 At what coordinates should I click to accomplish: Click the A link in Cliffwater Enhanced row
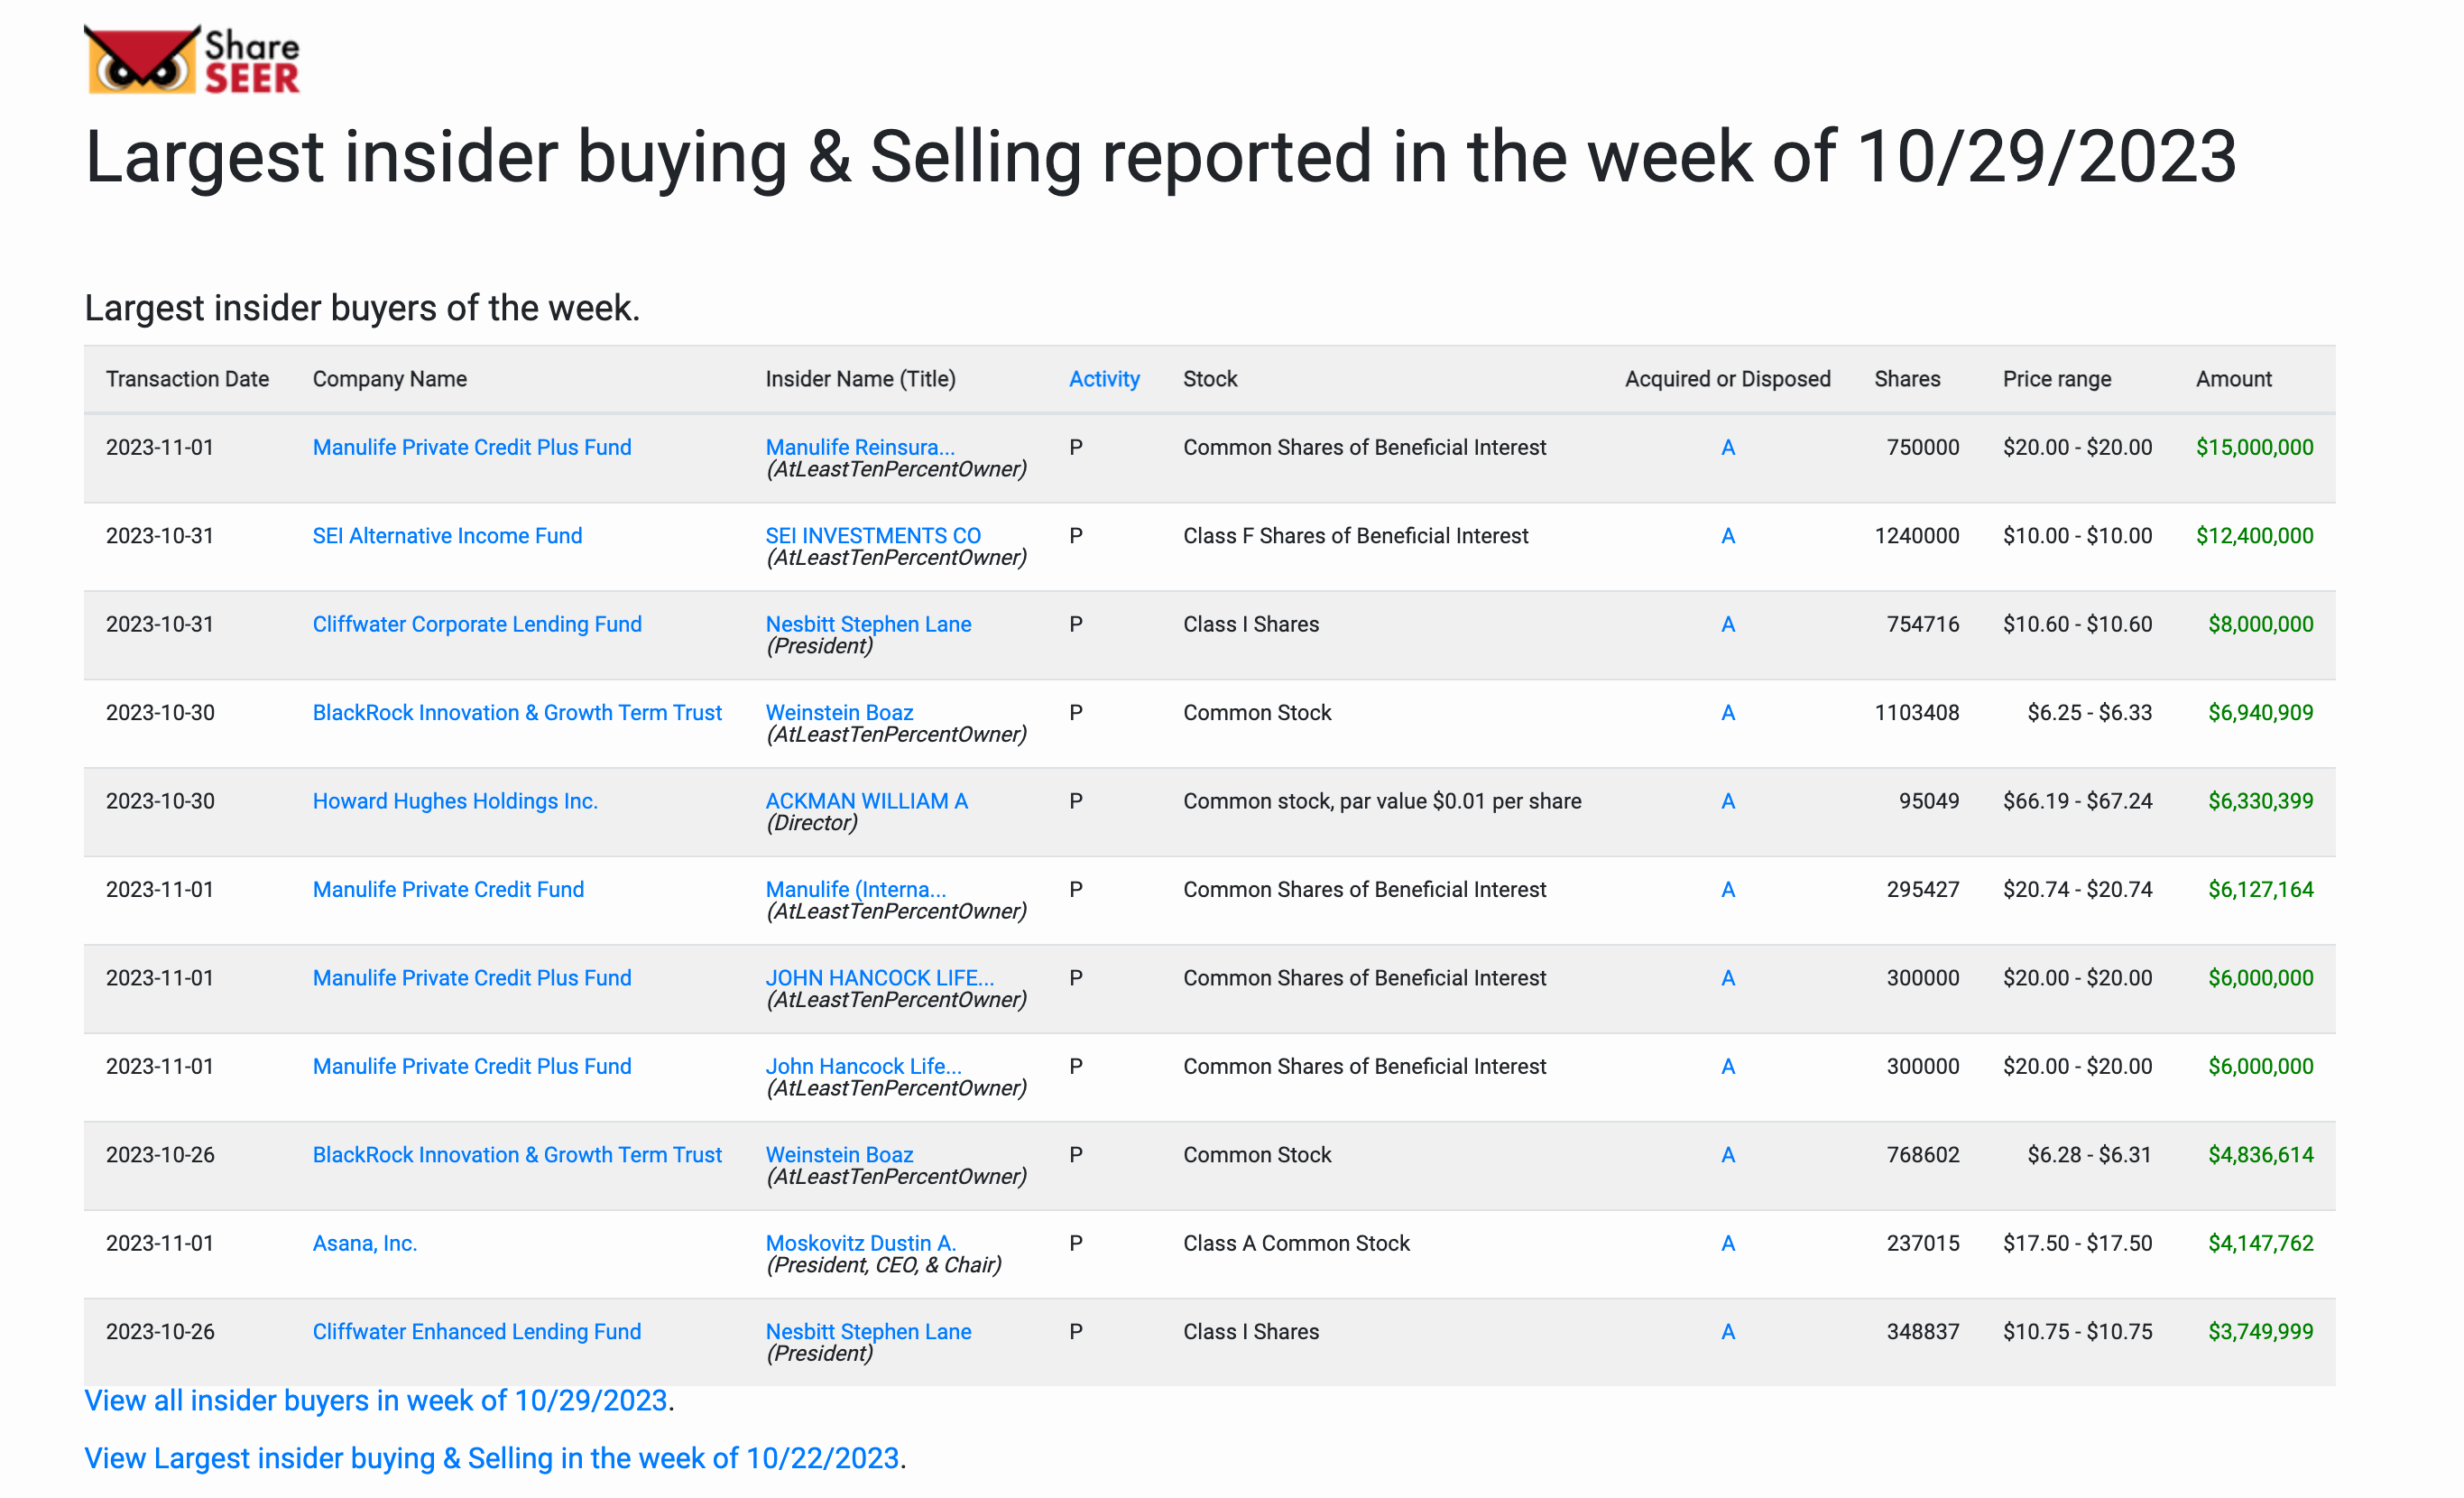pos(1727,1331)
